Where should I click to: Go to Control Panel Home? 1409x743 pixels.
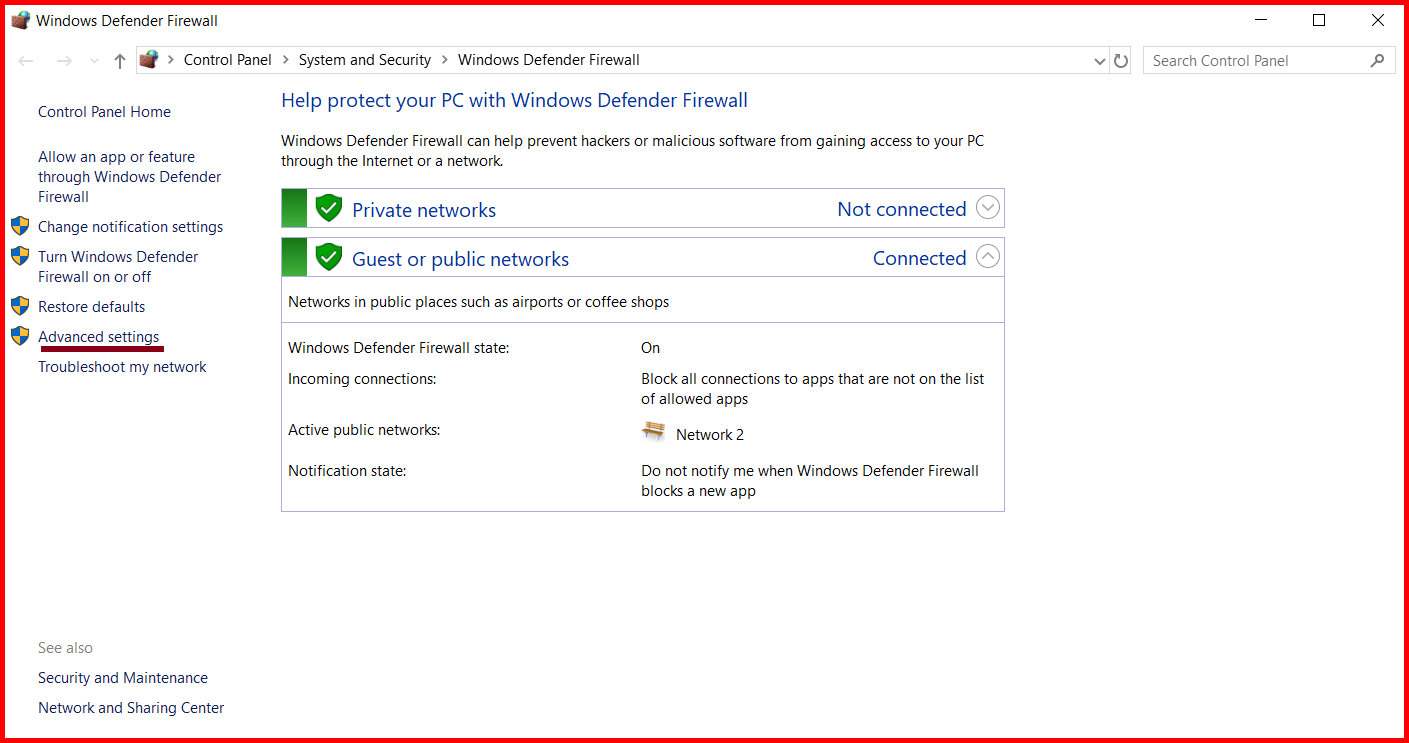pos(103,111)
